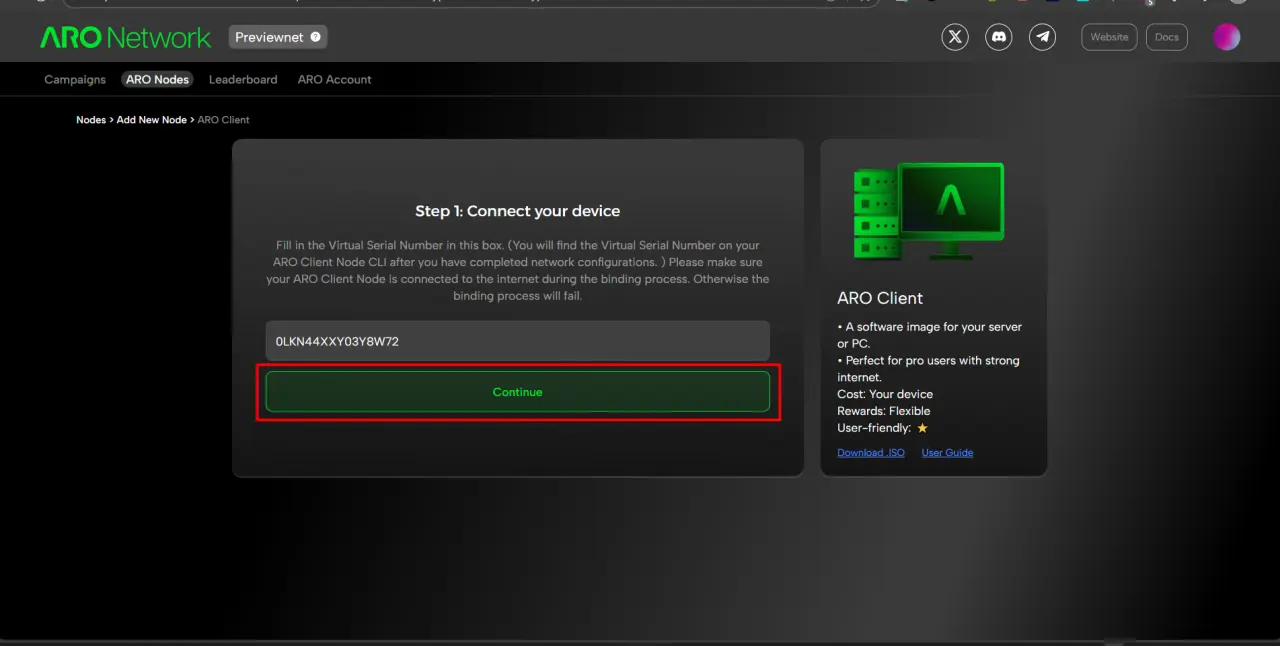1280x646 pixels.
Task: Click the Add New Node breadcrumb
Action: tap(151, 119)
